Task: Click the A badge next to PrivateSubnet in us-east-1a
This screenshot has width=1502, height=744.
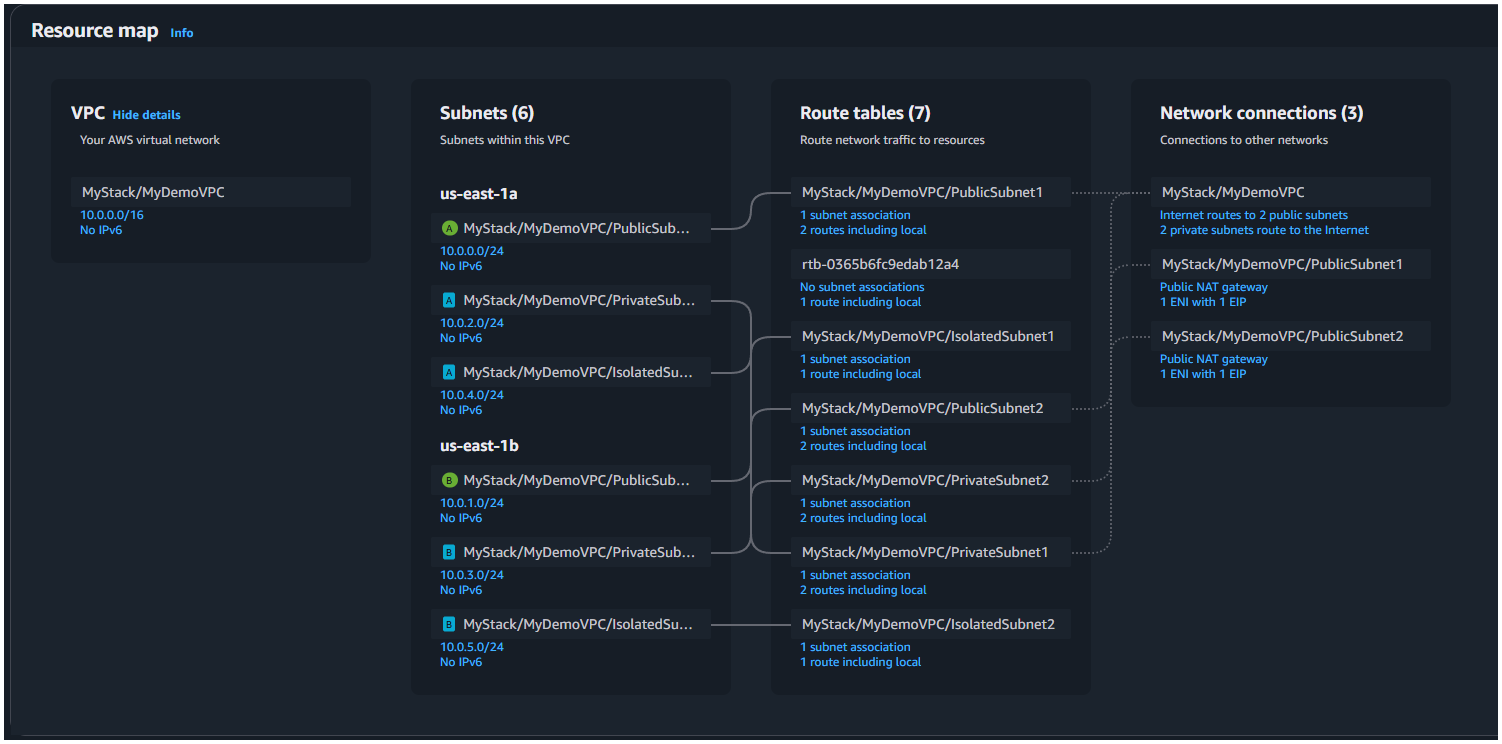Action: tap(449, 300)
